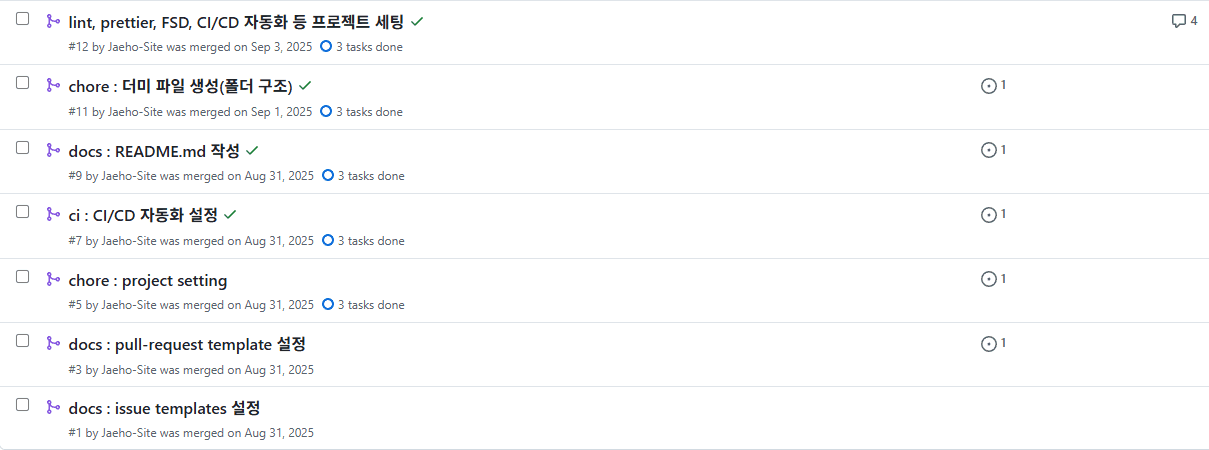Click green check status beside README.md 작성
Viewport: 1209px width, 450px height.
pyautogui.click(x=252, y=150)
